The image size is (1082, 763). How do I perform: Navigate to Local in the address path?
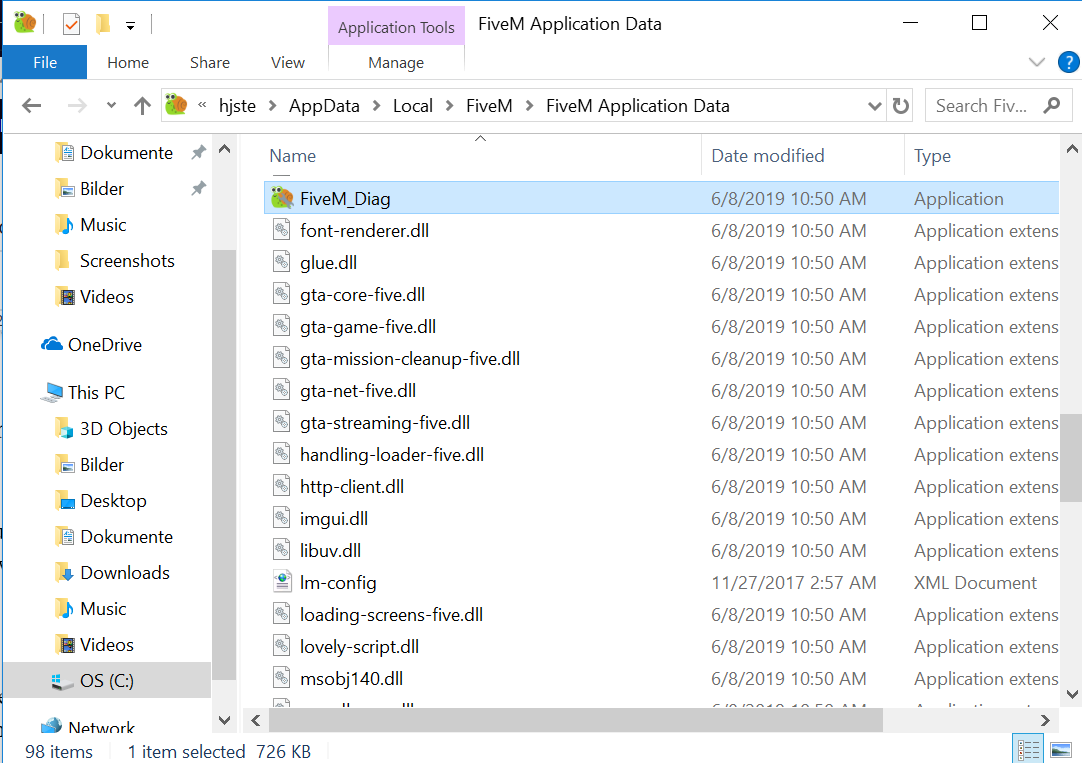pyautogui.click(x=413, y=106)
